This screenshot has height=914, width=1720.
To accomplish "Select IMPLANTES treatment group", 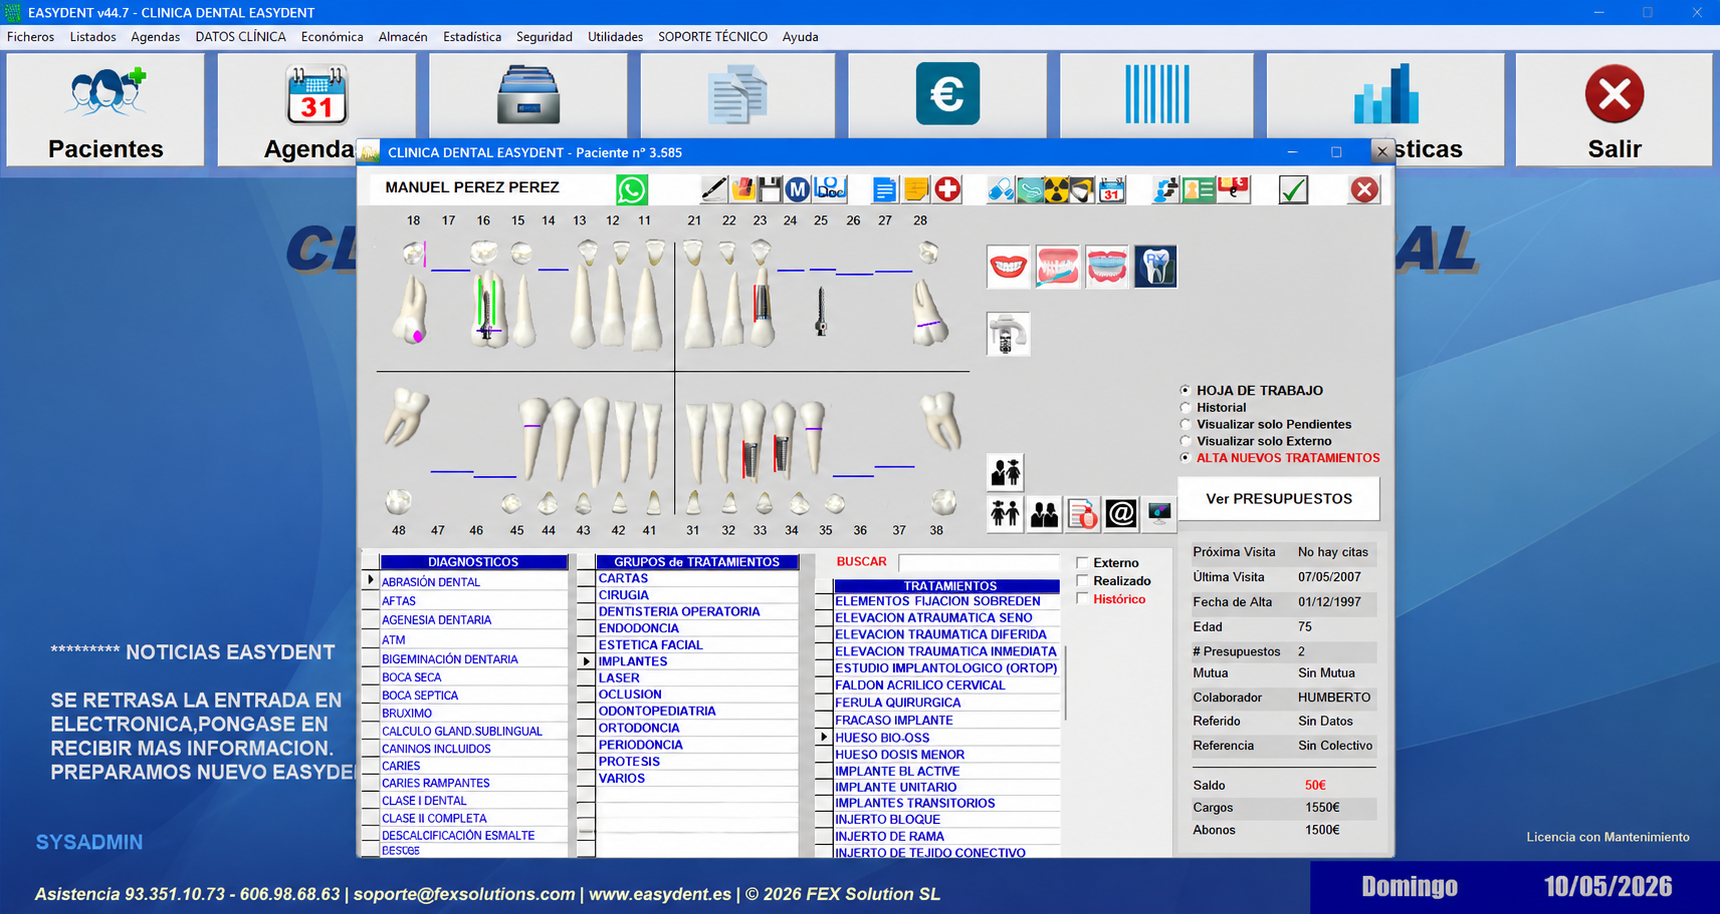I will (x=697, y=661).
